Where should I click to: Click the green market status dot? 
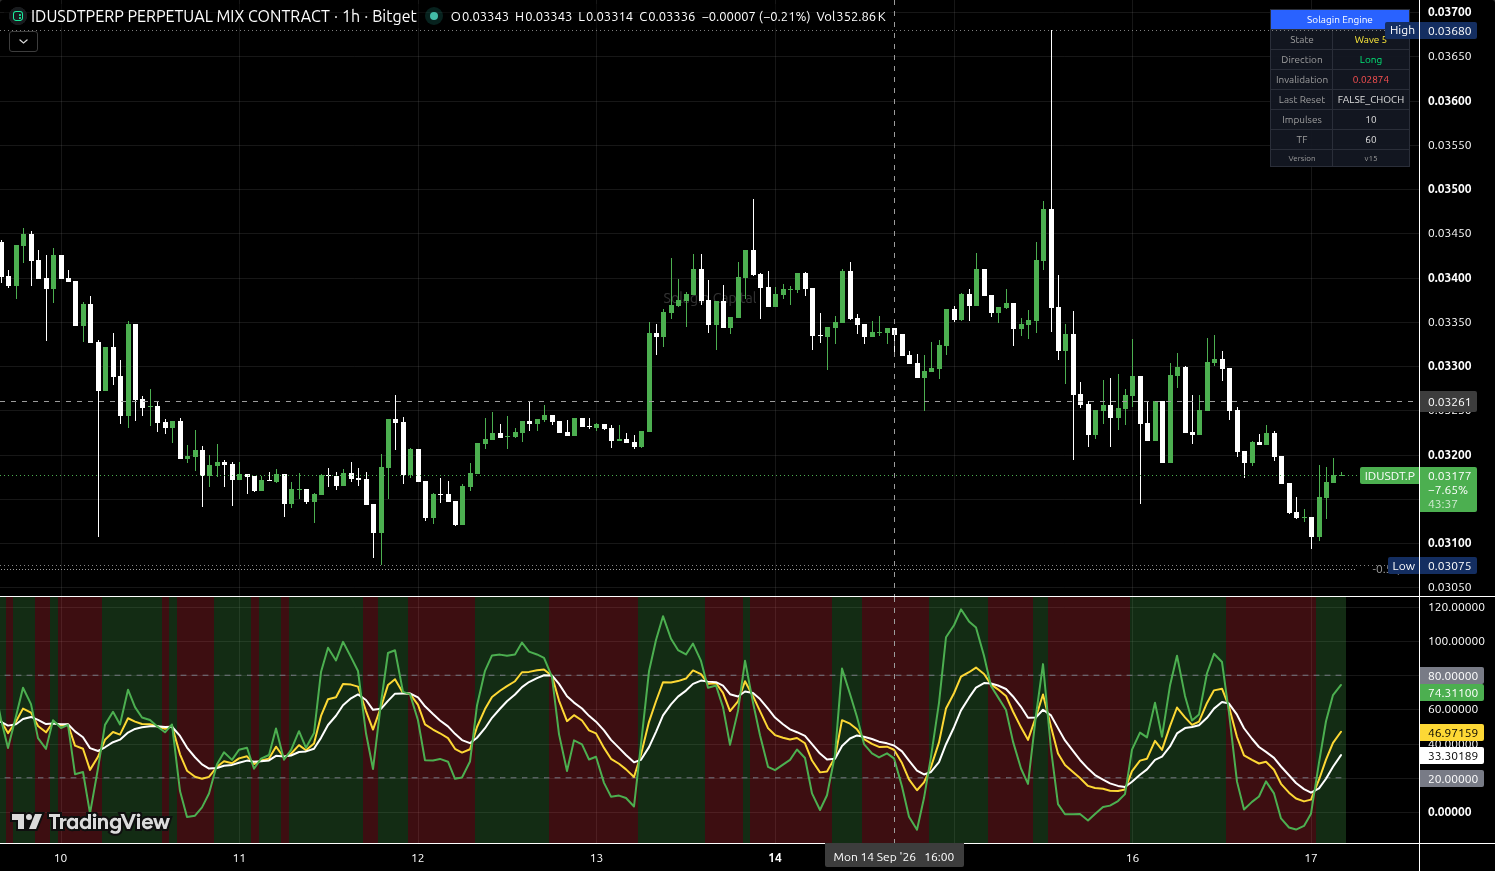433,16
